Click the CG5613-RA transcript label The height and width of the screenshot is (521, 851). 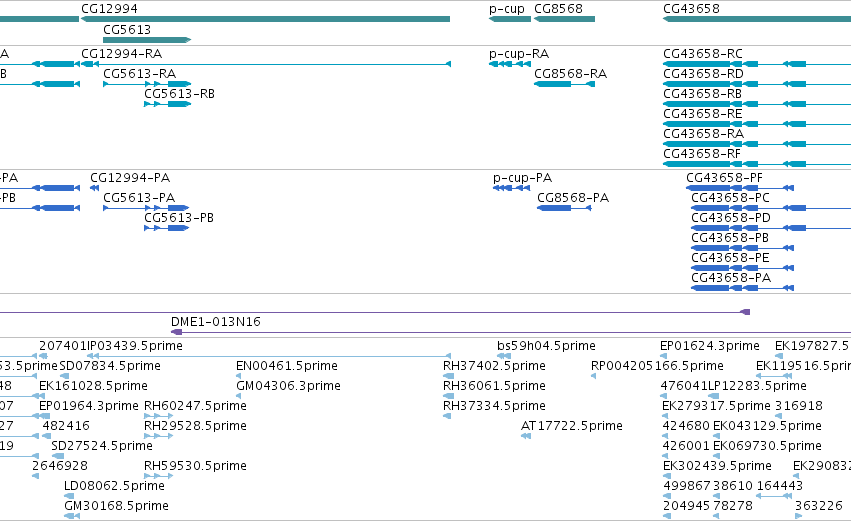[139, 74]
